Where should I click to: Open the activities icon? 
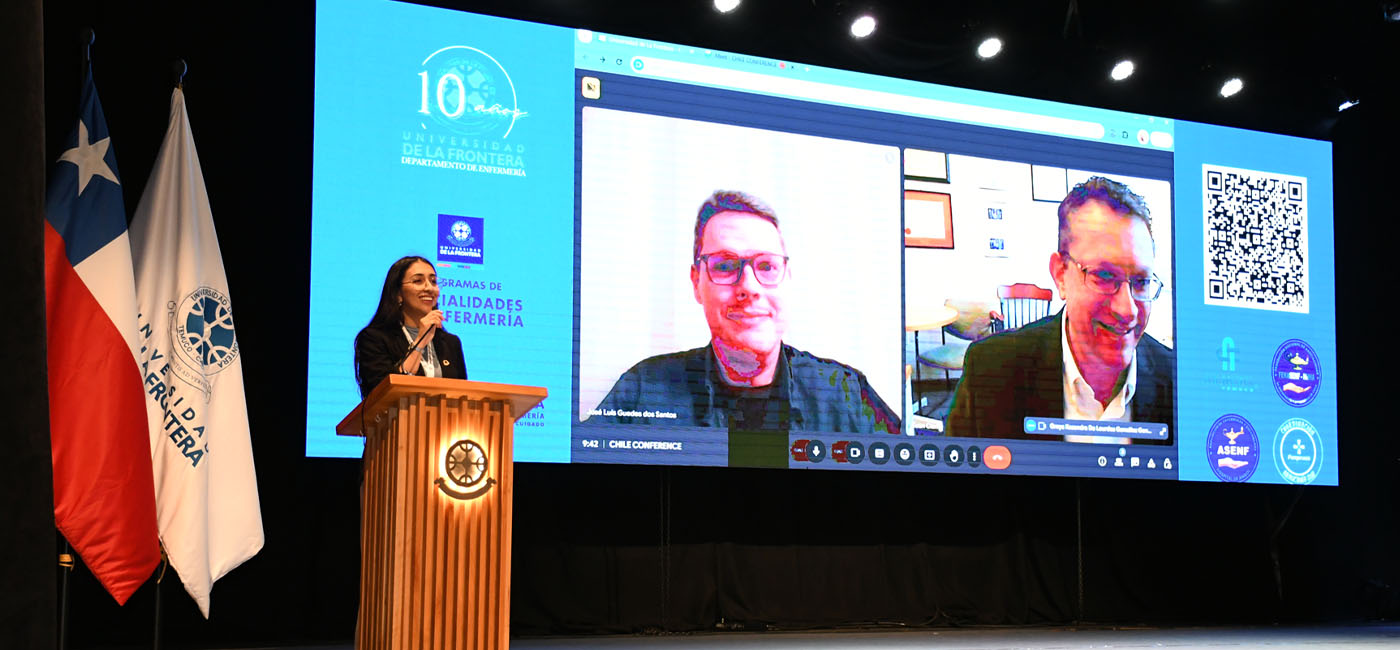1151,463
